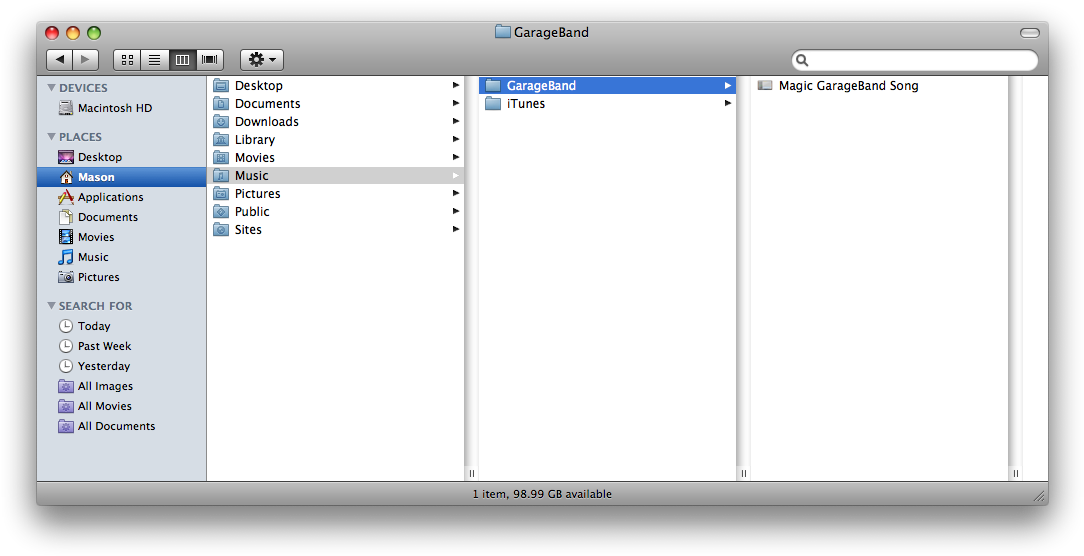
Task: Select Pictures folder in first column
Action: pos(336,194)
